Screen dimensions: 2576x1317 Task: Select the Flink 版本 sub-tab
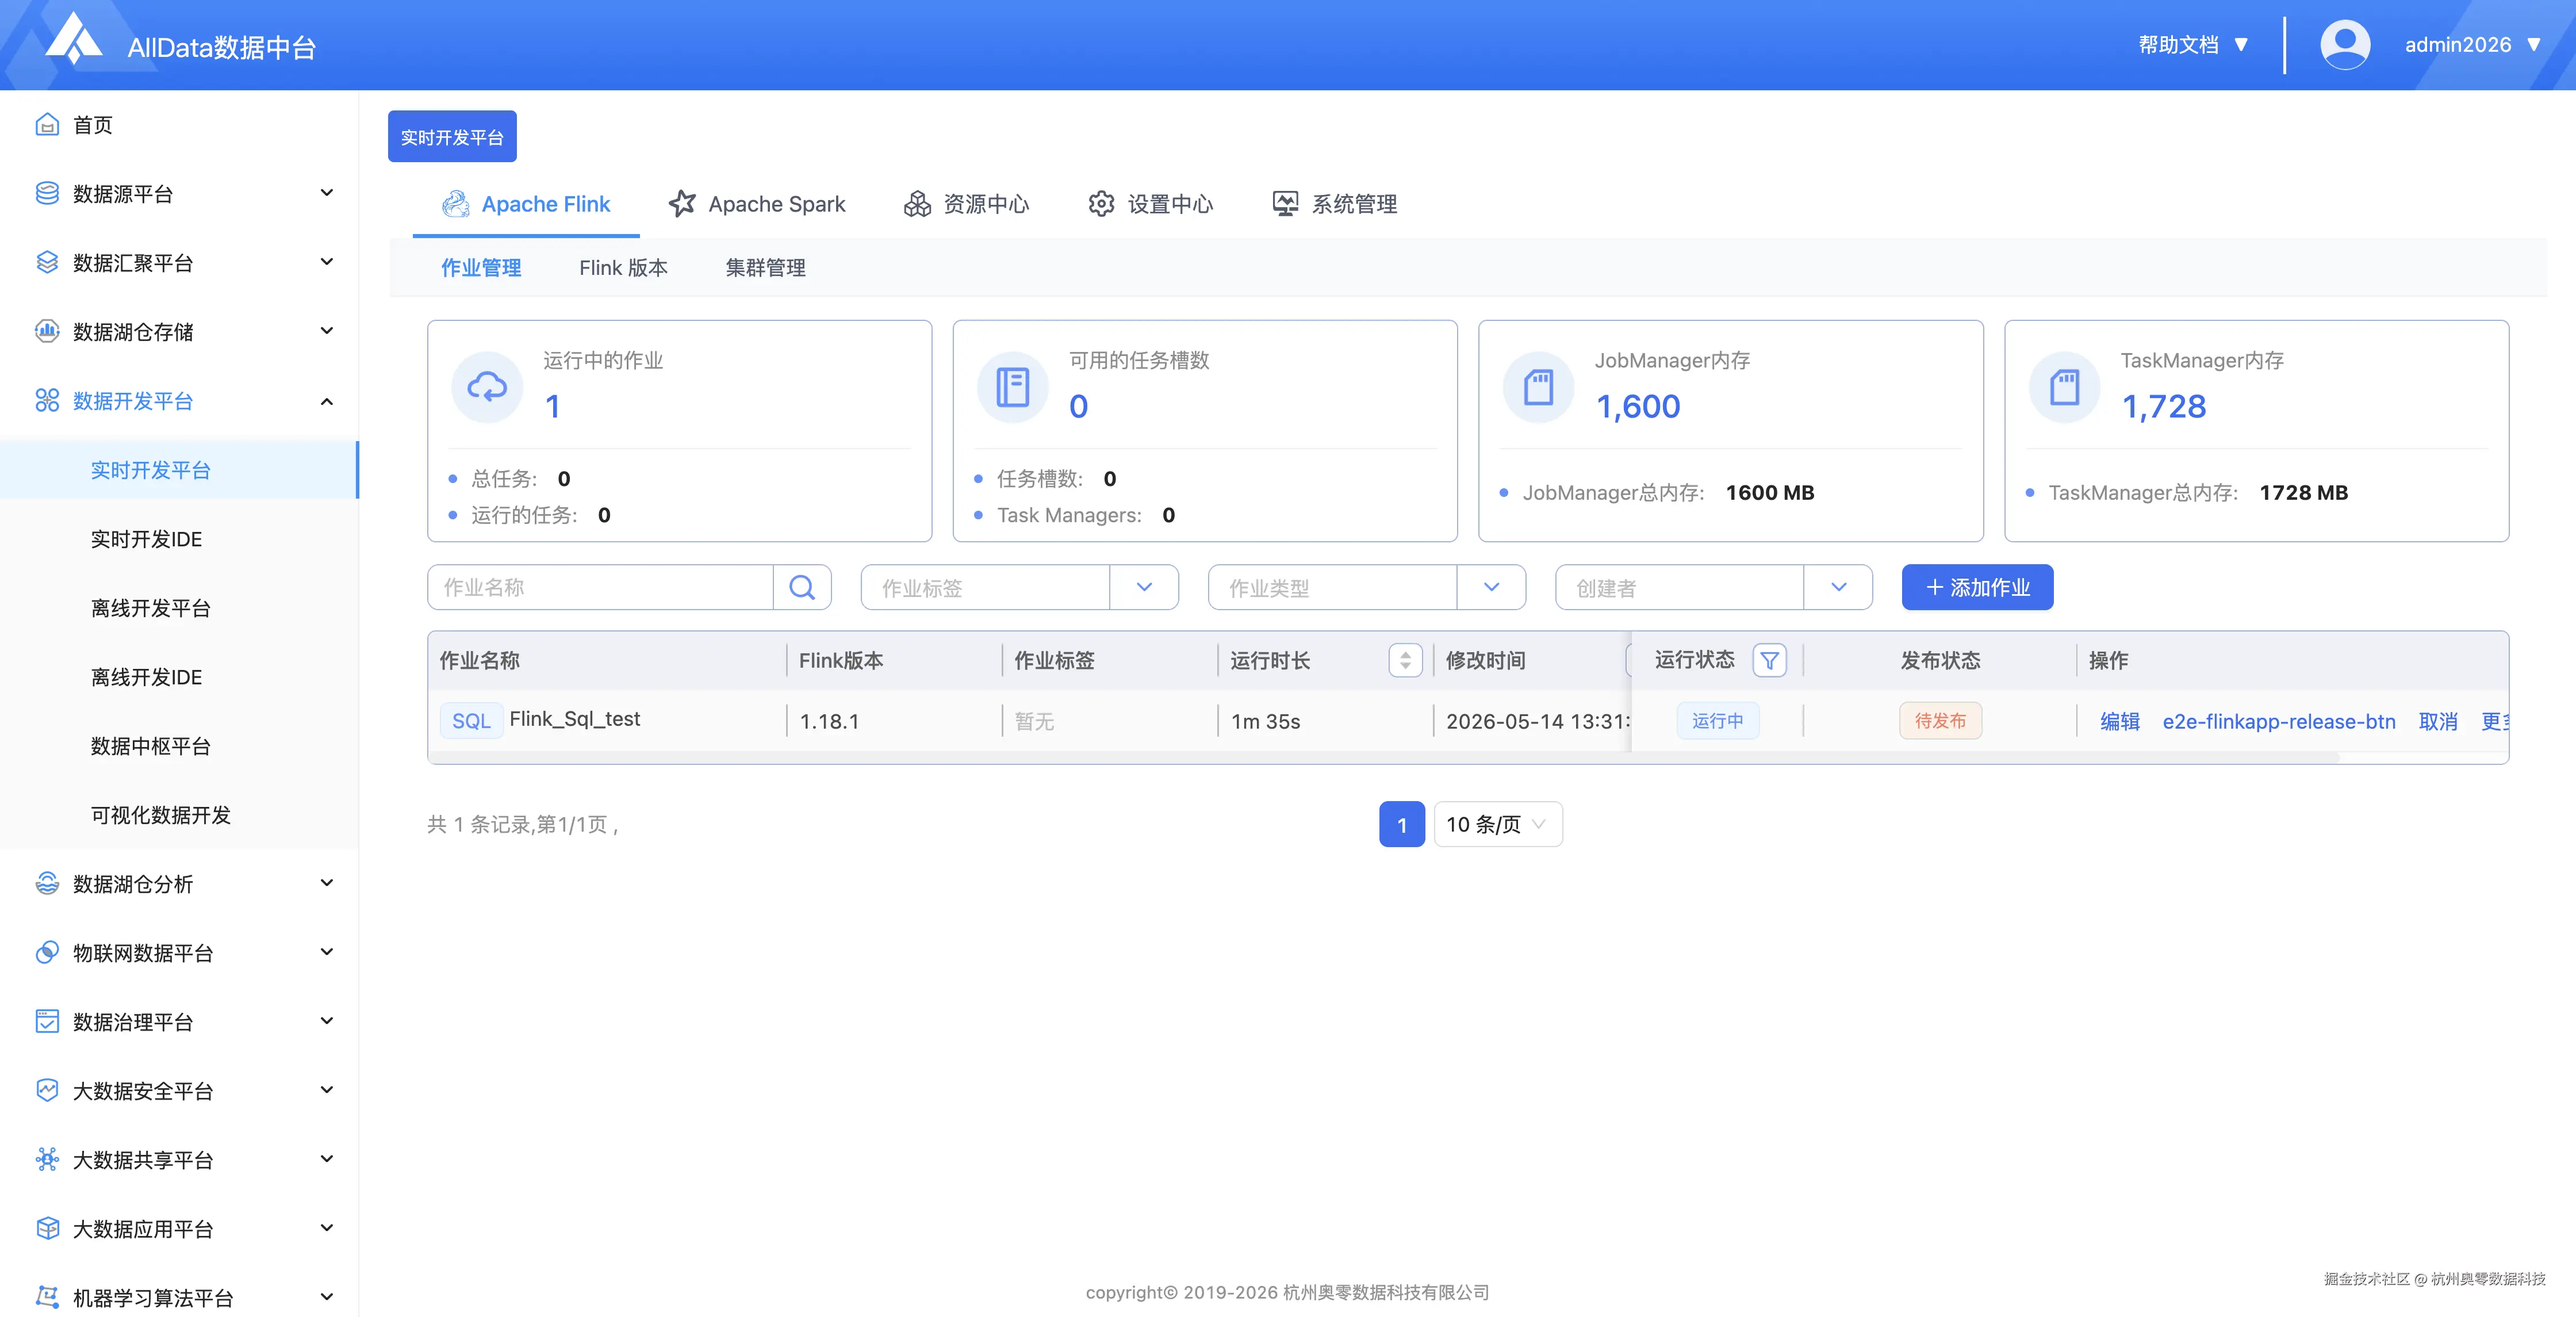click(623, 268)
